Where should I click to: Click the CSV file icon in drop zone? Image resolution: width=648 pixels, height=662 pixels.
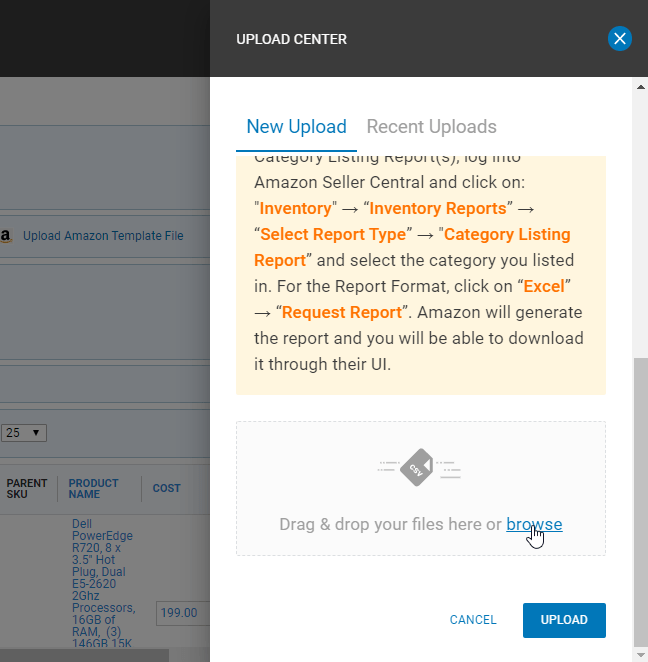(x=418, y=467)
